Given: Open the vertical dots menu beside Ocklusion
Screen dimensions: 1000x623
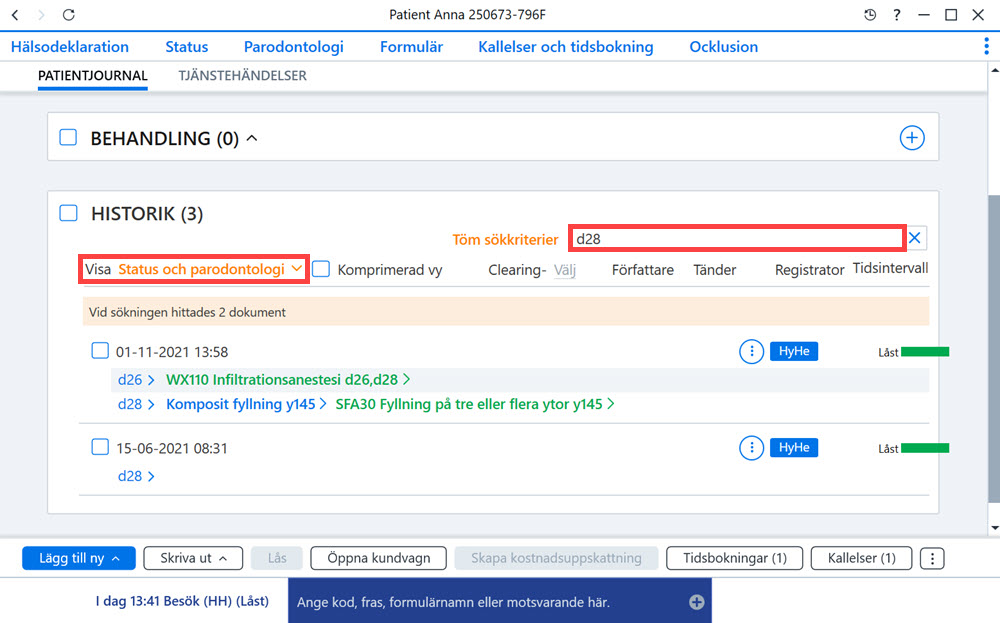Looking at the screenshot, I should [x=987, y=46].
